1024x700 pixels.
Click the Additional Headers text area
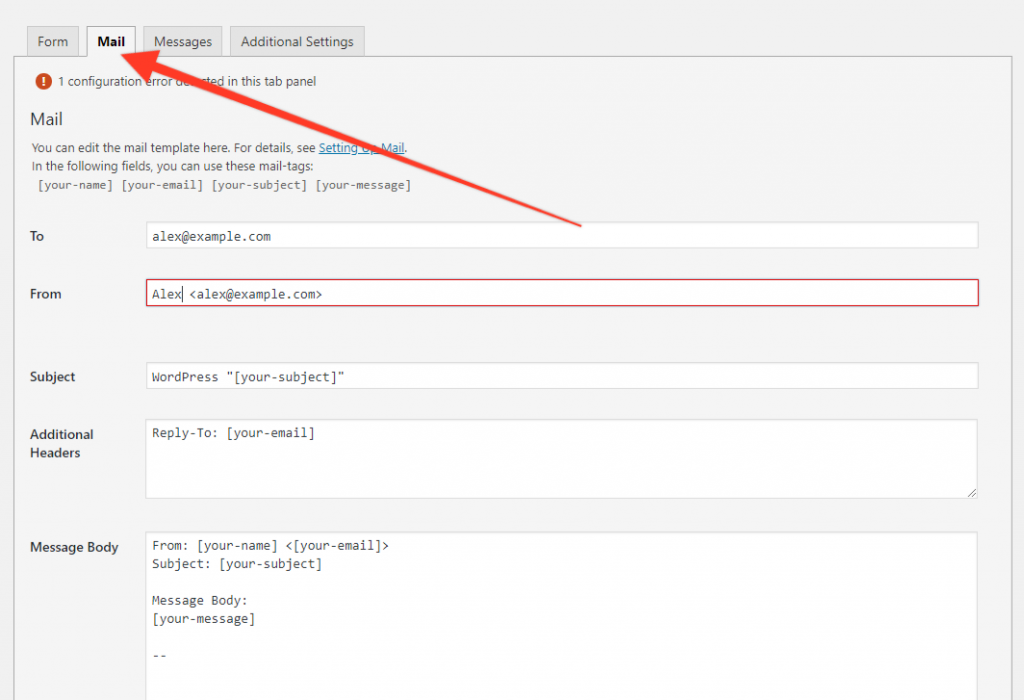562,459
